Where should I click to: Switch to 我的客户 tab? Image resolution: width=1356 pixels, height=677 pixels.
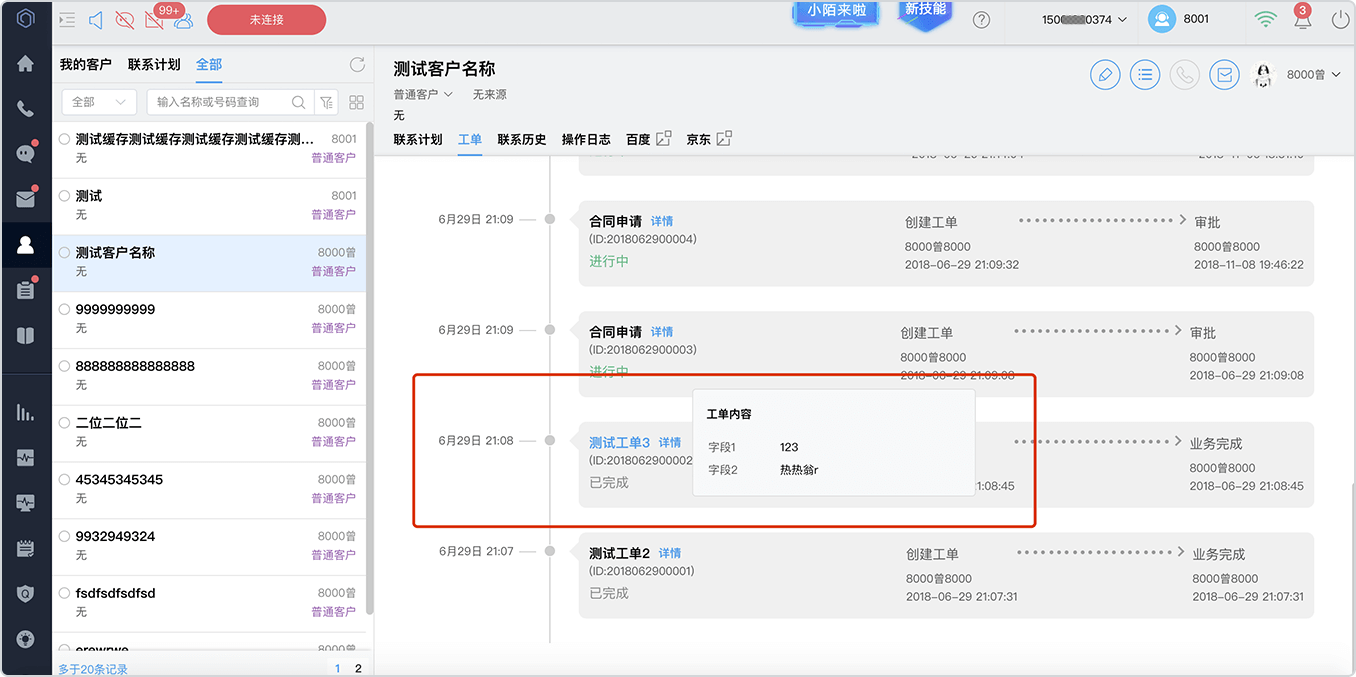pos(85,64)
